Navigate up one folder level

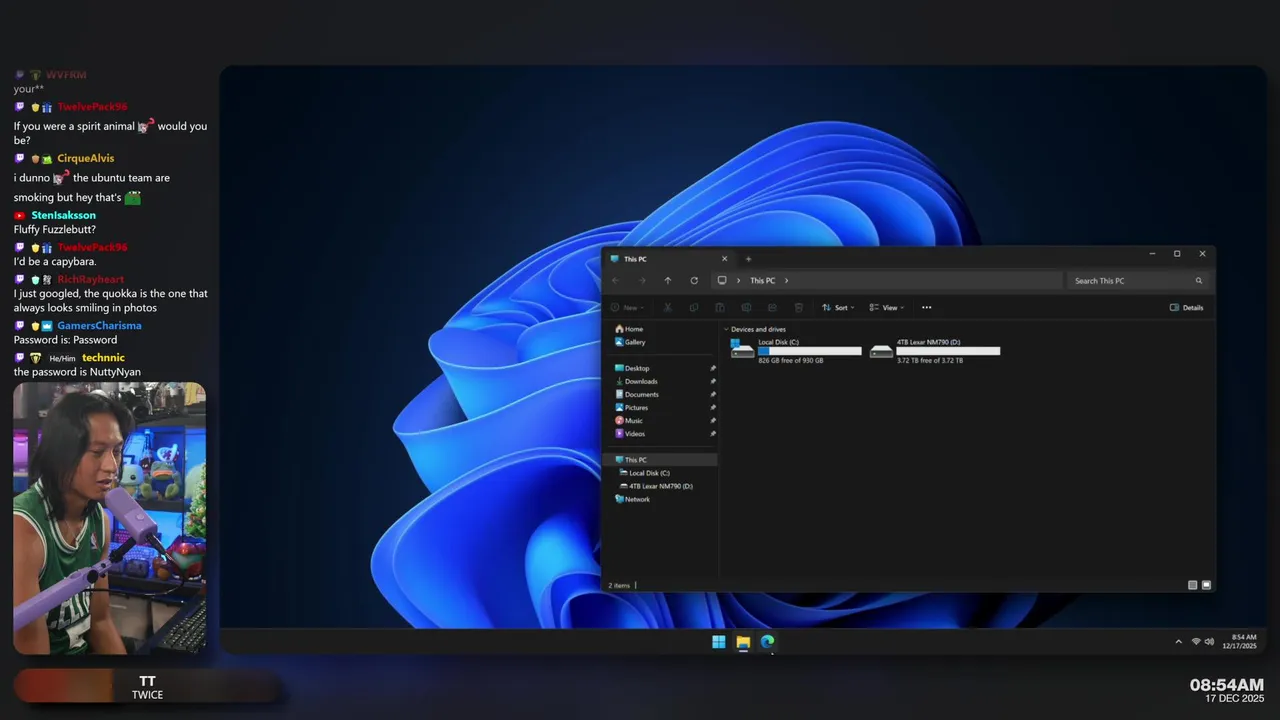[x=668, y=281]
